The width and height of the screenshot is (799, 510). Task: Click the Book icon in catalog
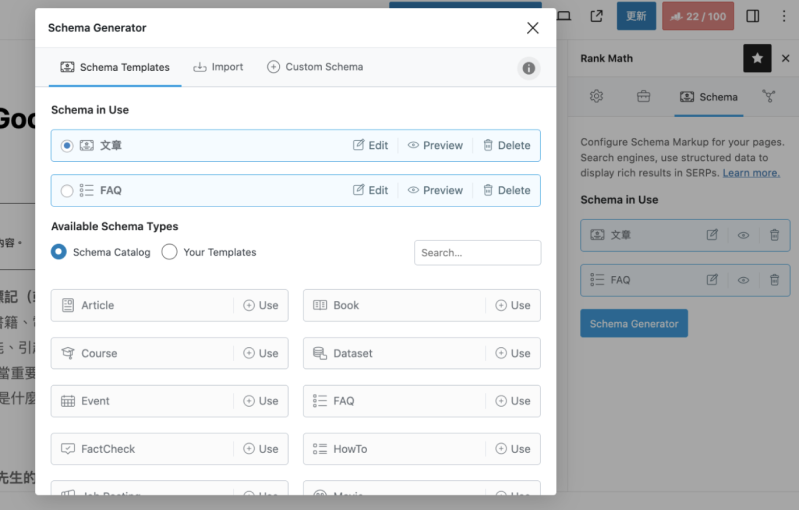pyautogui.click(x=320, y=305)
